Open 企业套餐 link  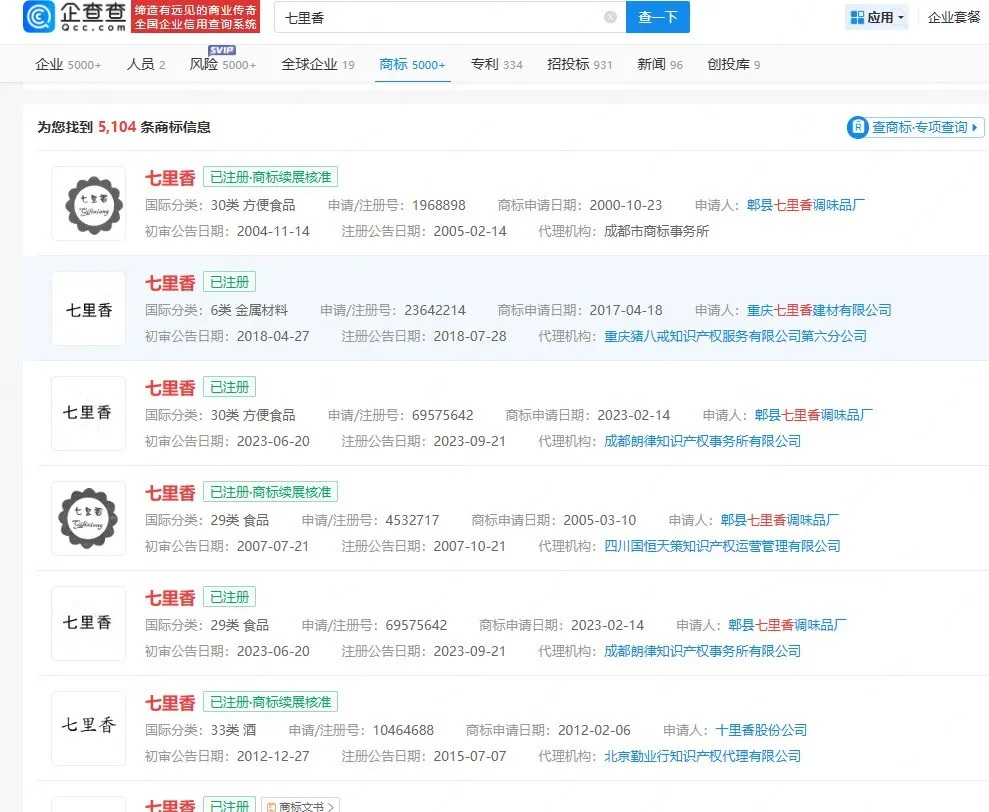954,18
